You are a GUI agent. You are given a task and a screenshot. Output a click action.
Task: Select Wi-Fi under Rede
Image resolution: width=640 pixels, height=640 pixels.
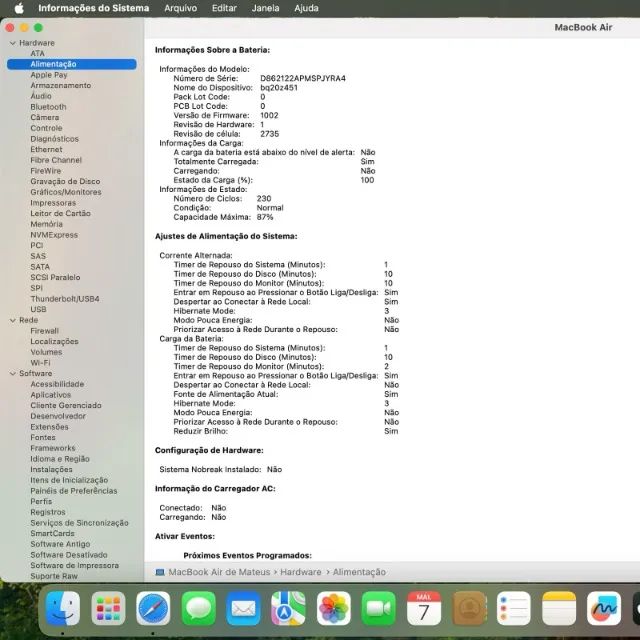pyautogui.click(x=40, y=362)
